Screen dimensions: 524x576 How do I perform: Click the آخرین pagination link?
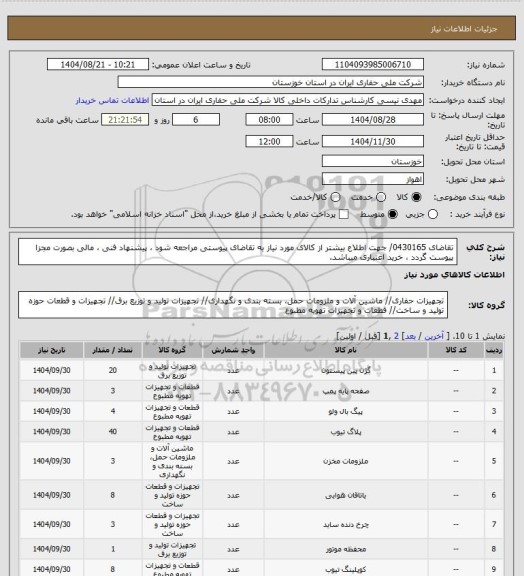coord(434,336)
